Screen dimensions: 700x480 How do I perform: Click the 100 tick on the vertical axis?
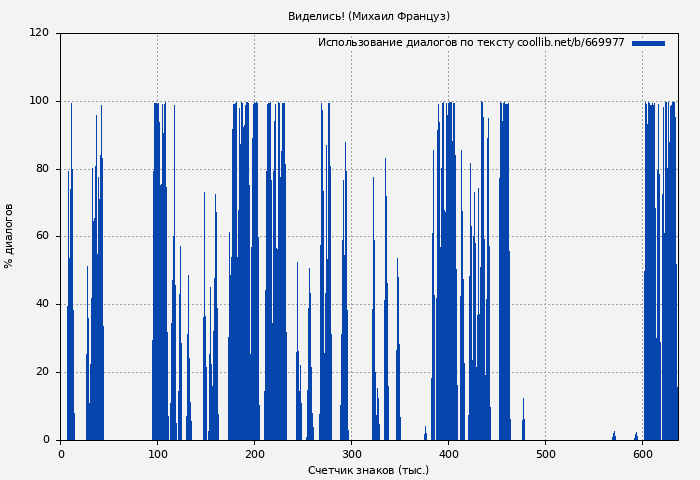(39, 101)
